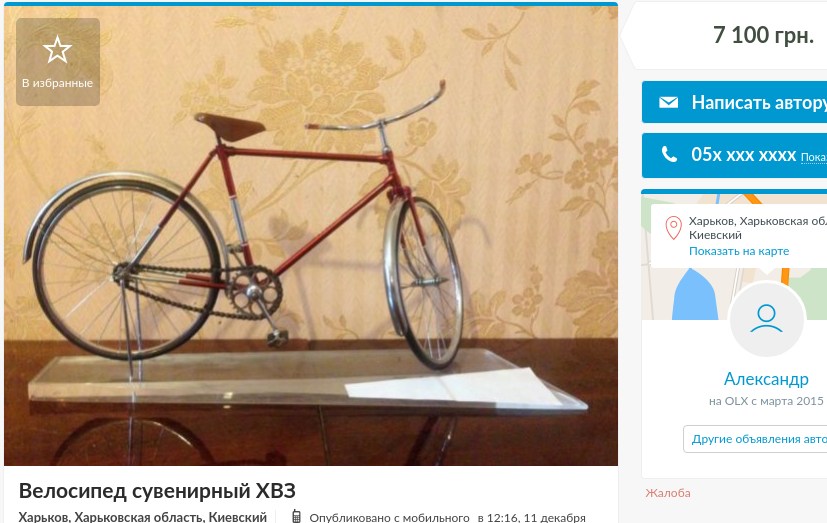827x523 pixels.
Task: Open Александр's profile avatar
Action: tap(766, 319)
